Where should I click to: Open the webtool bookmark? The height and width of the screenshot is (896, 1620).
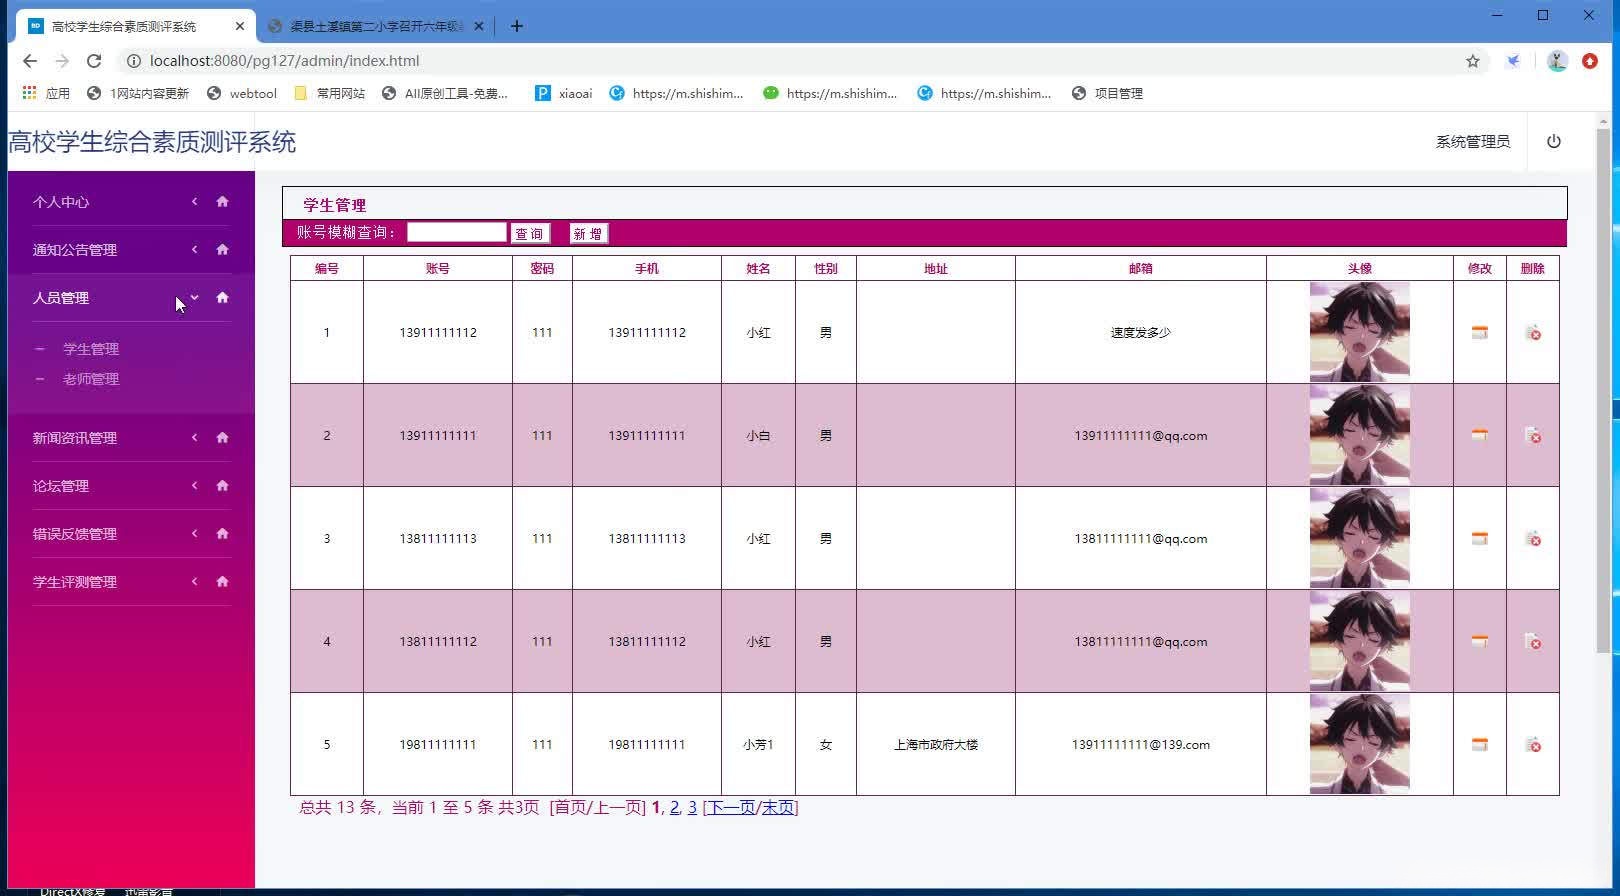tap(241, 93)
